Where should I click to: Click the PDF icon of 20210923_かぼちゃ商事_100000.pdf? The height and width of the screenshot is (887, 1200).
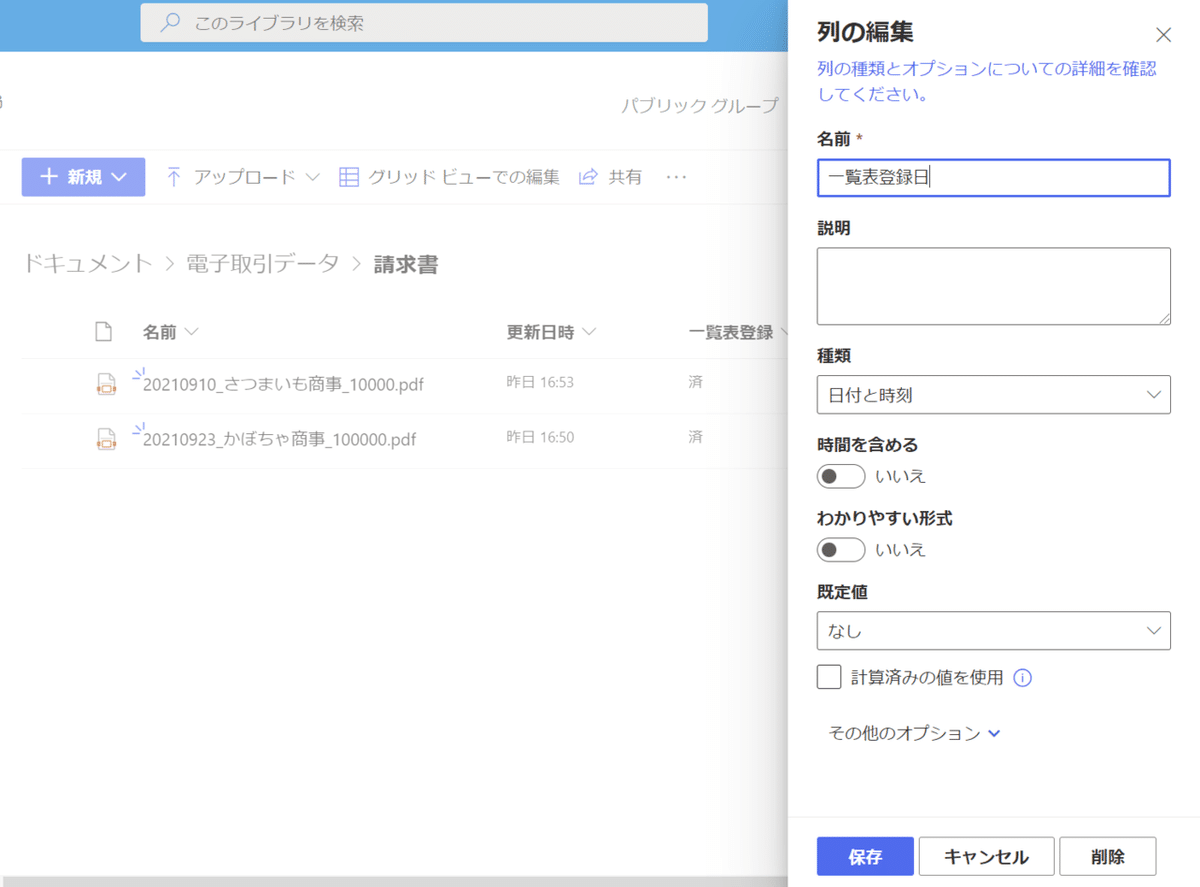pyautogui.click(x=106, y=439)
